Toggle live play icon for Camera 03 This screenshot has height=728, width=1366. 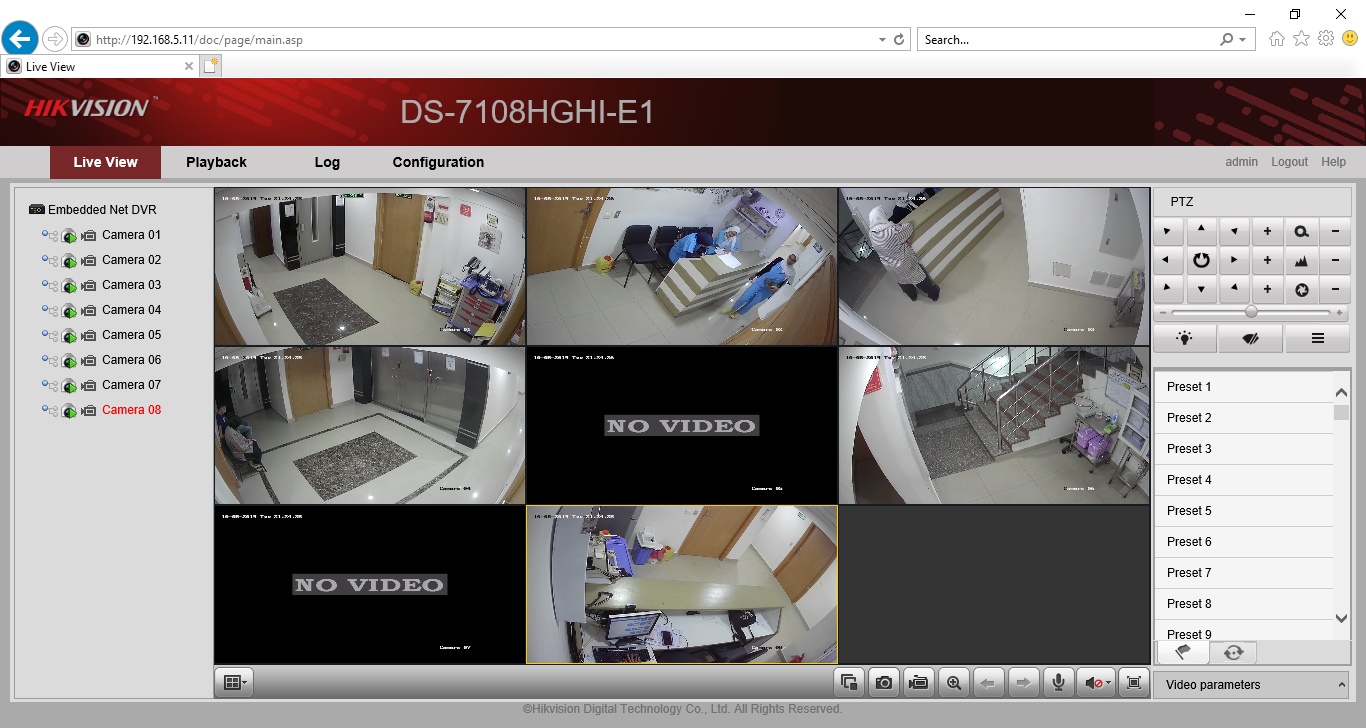[x=69, y=286]
